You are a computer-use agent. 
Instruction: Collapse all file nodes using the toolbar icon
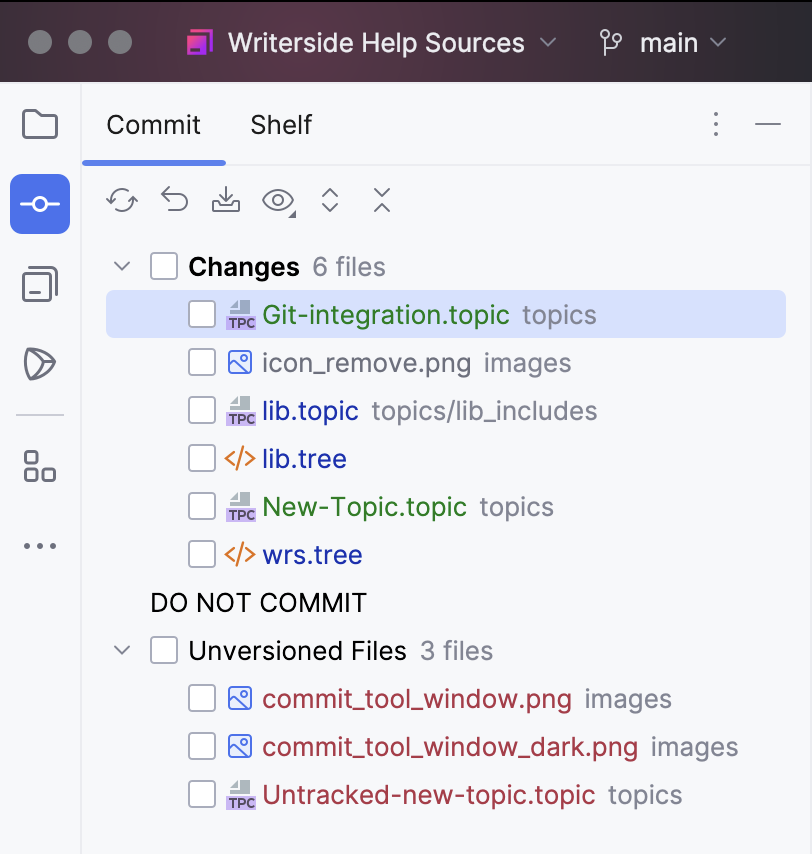pos(381,200)
